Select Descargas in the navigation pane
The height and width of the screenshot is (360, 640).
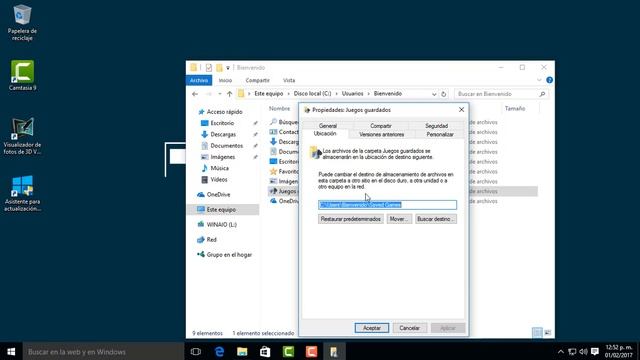point(223,134)
